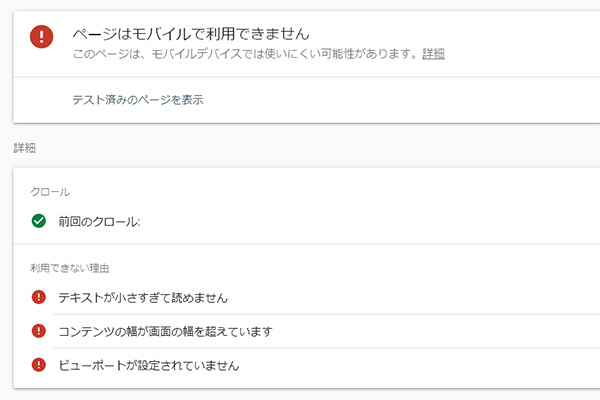Click red error icon beside ビューポートが設定されていません
600x400 pixels.
click(39, 365)
